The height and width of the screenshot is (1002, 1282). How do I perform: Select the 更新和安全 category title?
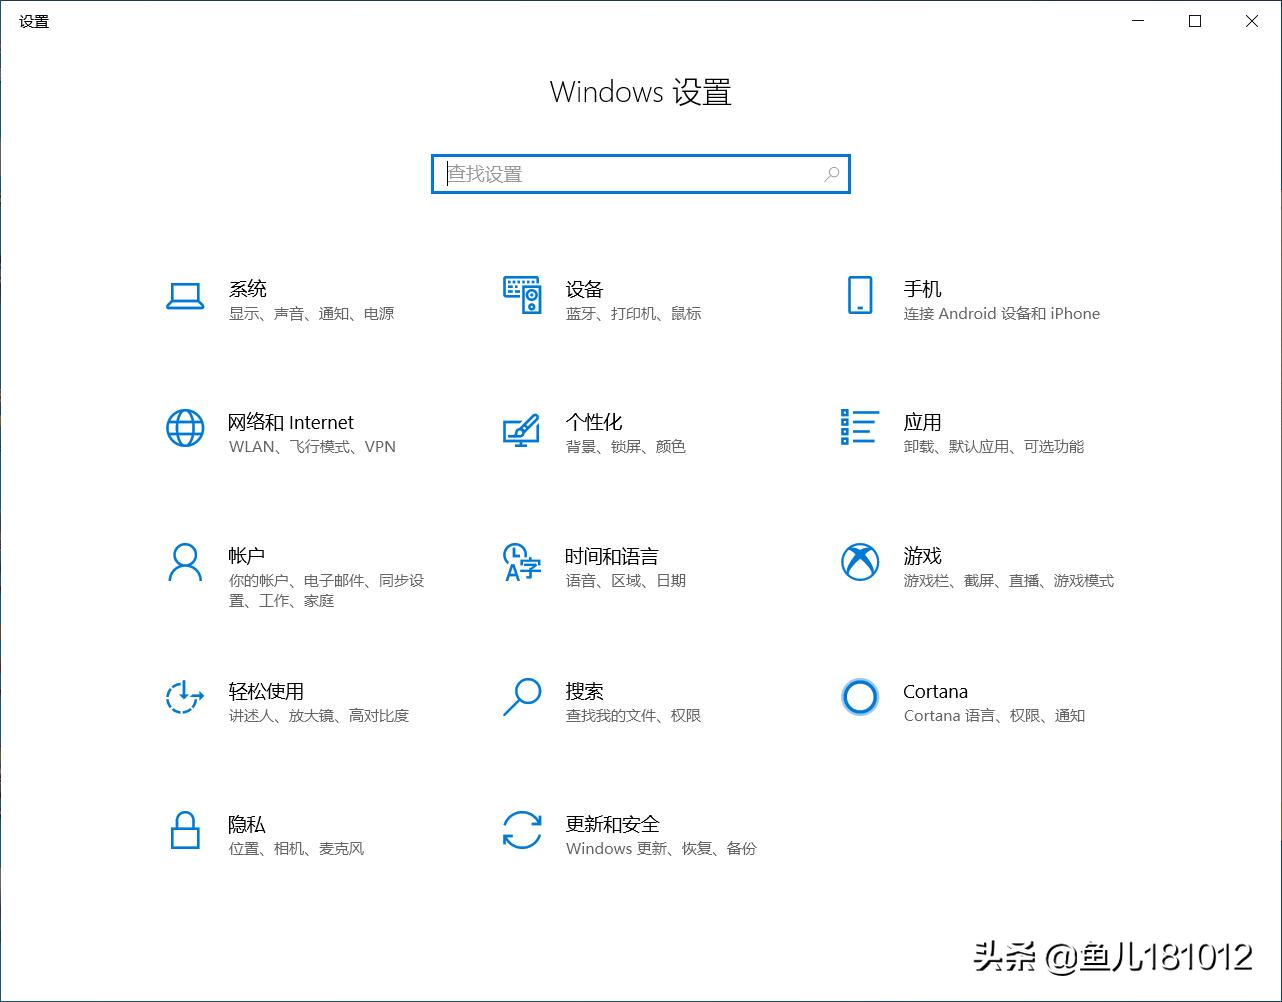pos(612,824)
